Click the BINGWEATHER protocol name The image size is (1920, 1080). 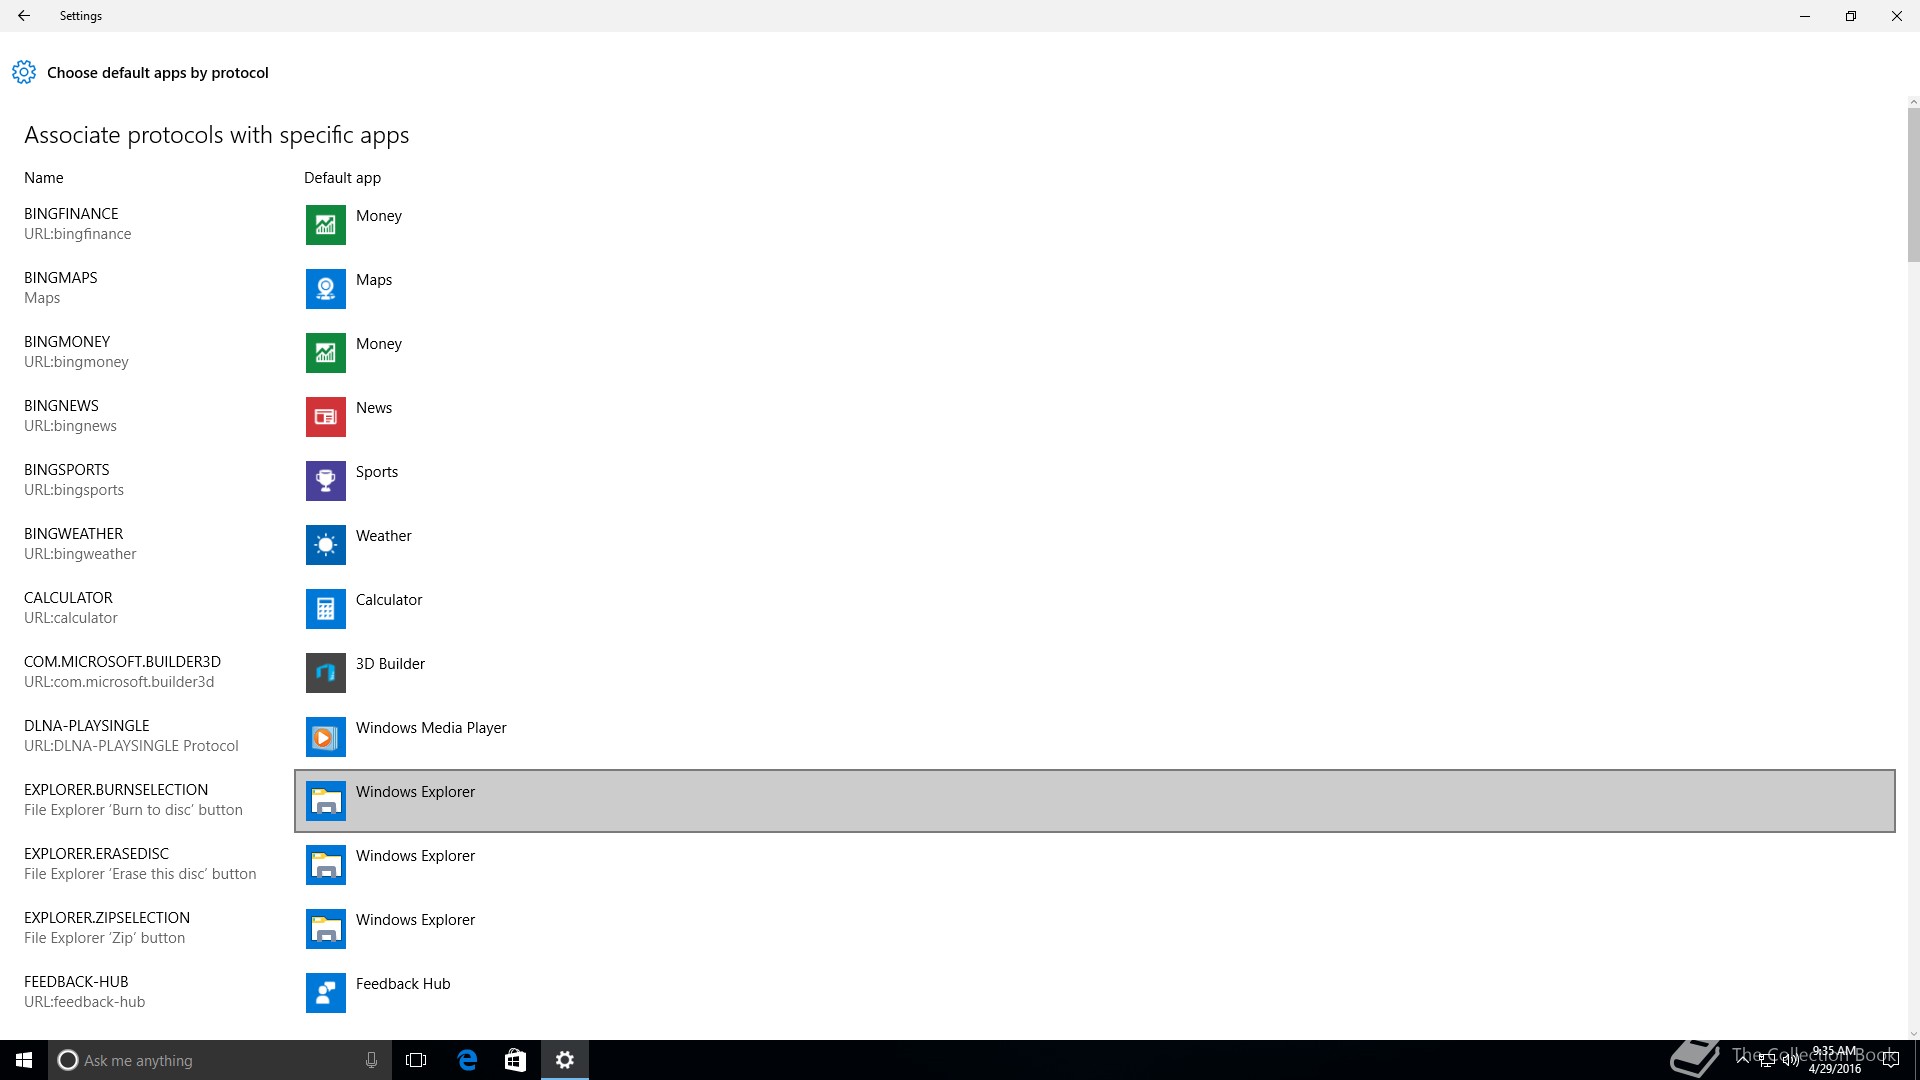tap(74, 534)
